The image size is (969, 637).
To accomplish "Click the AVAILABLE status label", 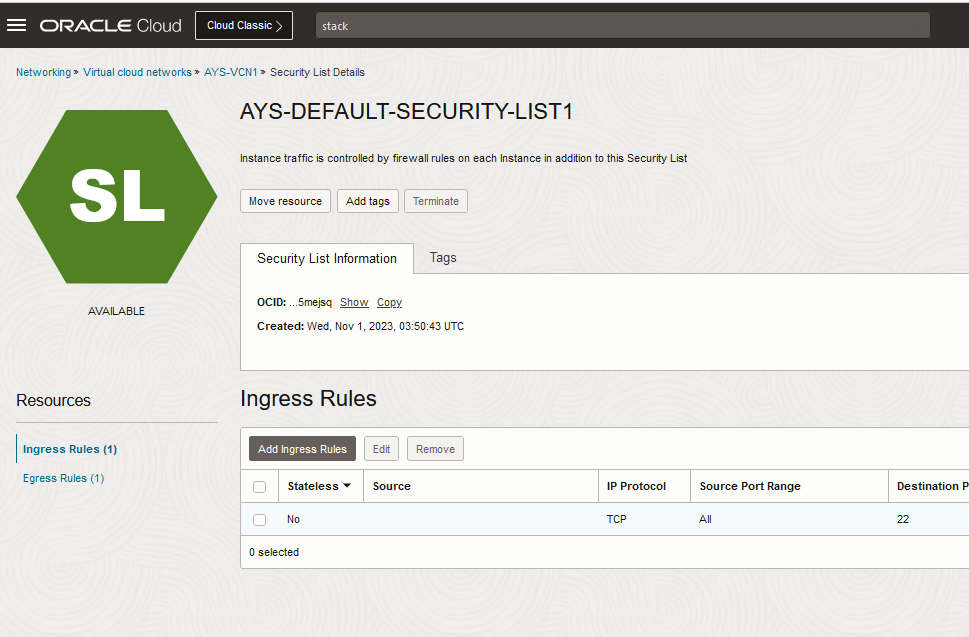I will [x=116, y=311].
